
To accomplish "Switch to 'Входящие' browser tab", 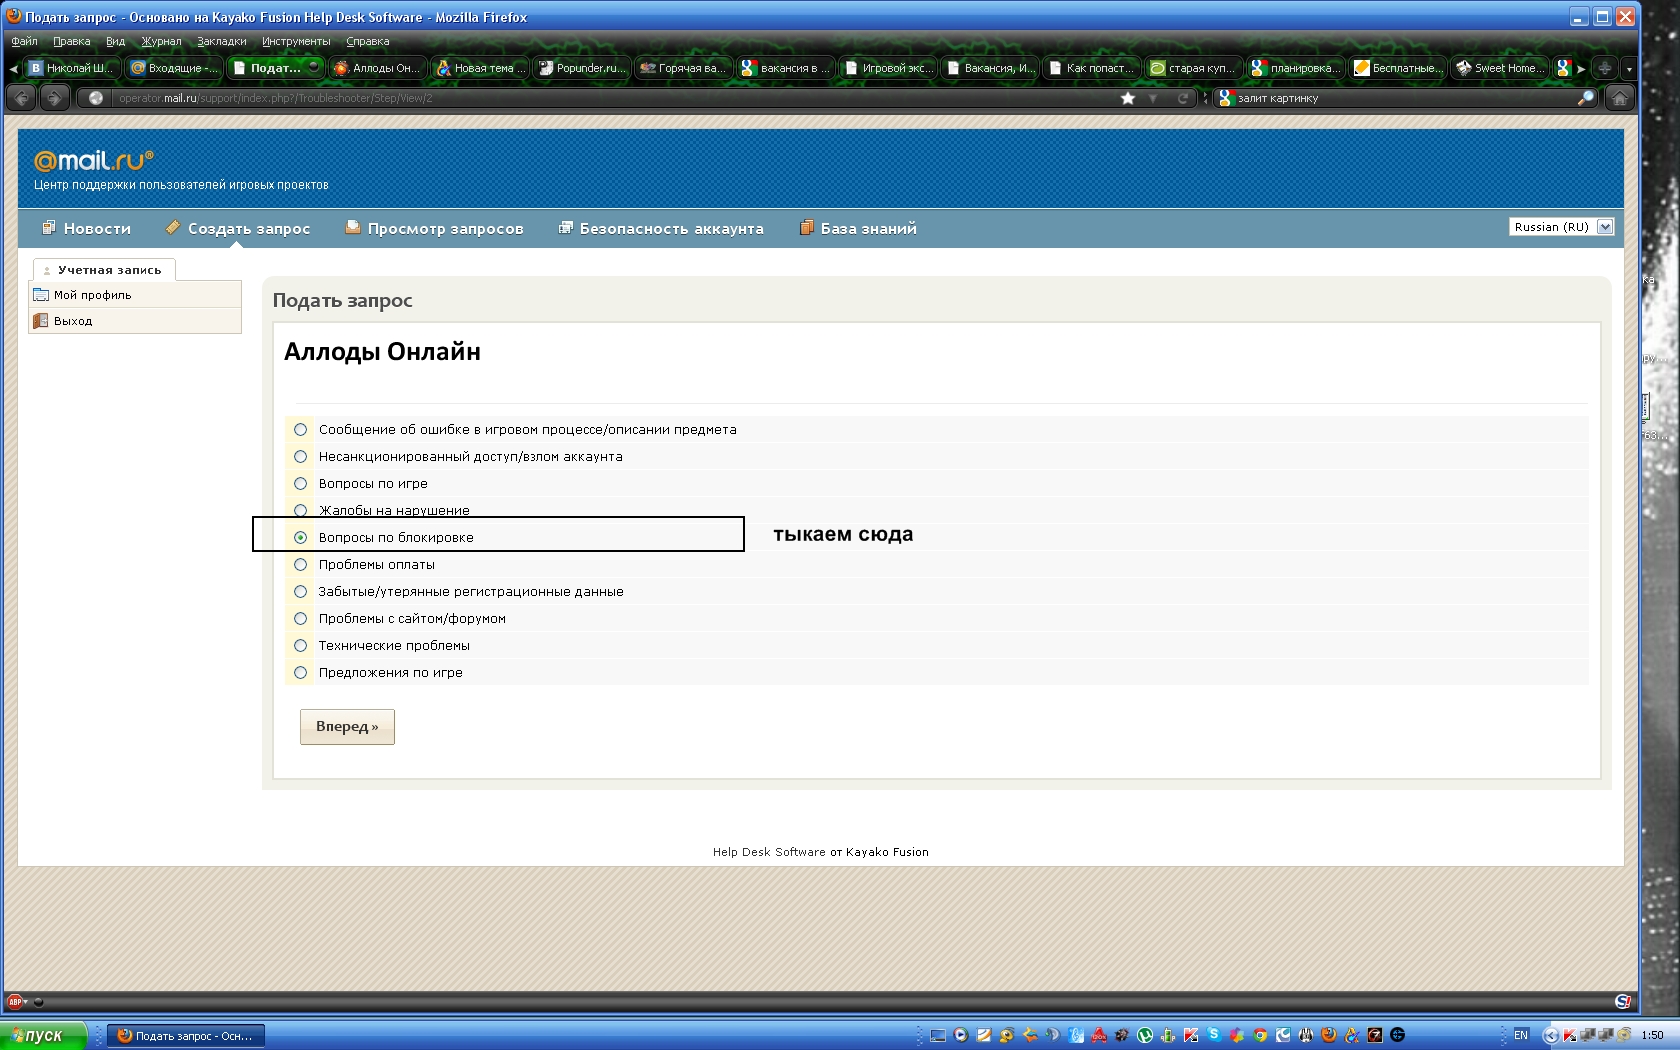I will tap(173, 68).
